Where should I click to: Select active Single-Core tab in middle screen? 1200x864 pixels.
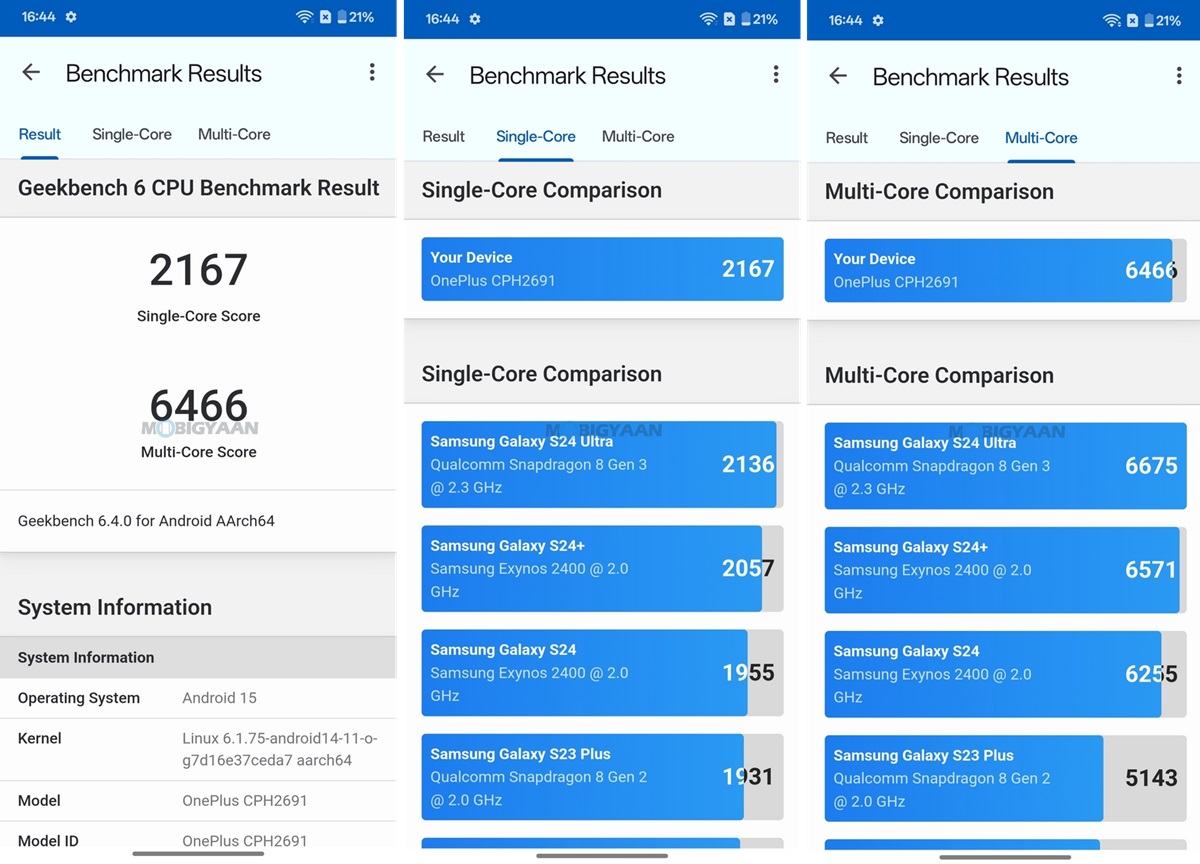pos(536,136)
